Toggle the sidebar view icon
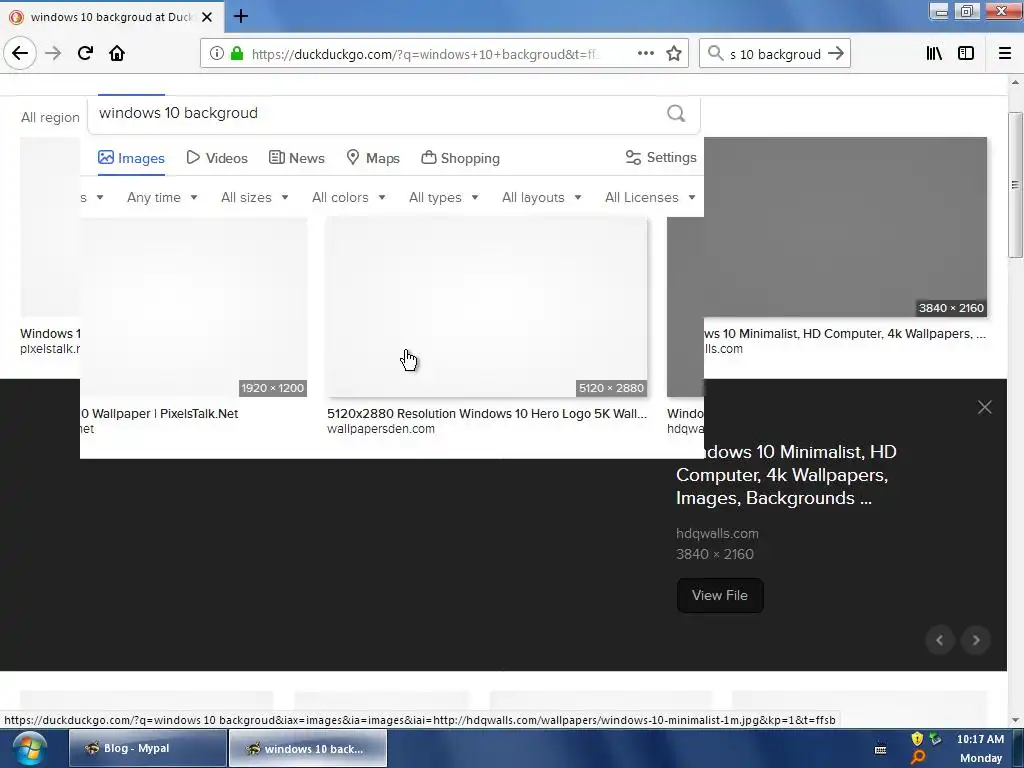Screen dimensions: 1024x768 click(x=966, y=54)
